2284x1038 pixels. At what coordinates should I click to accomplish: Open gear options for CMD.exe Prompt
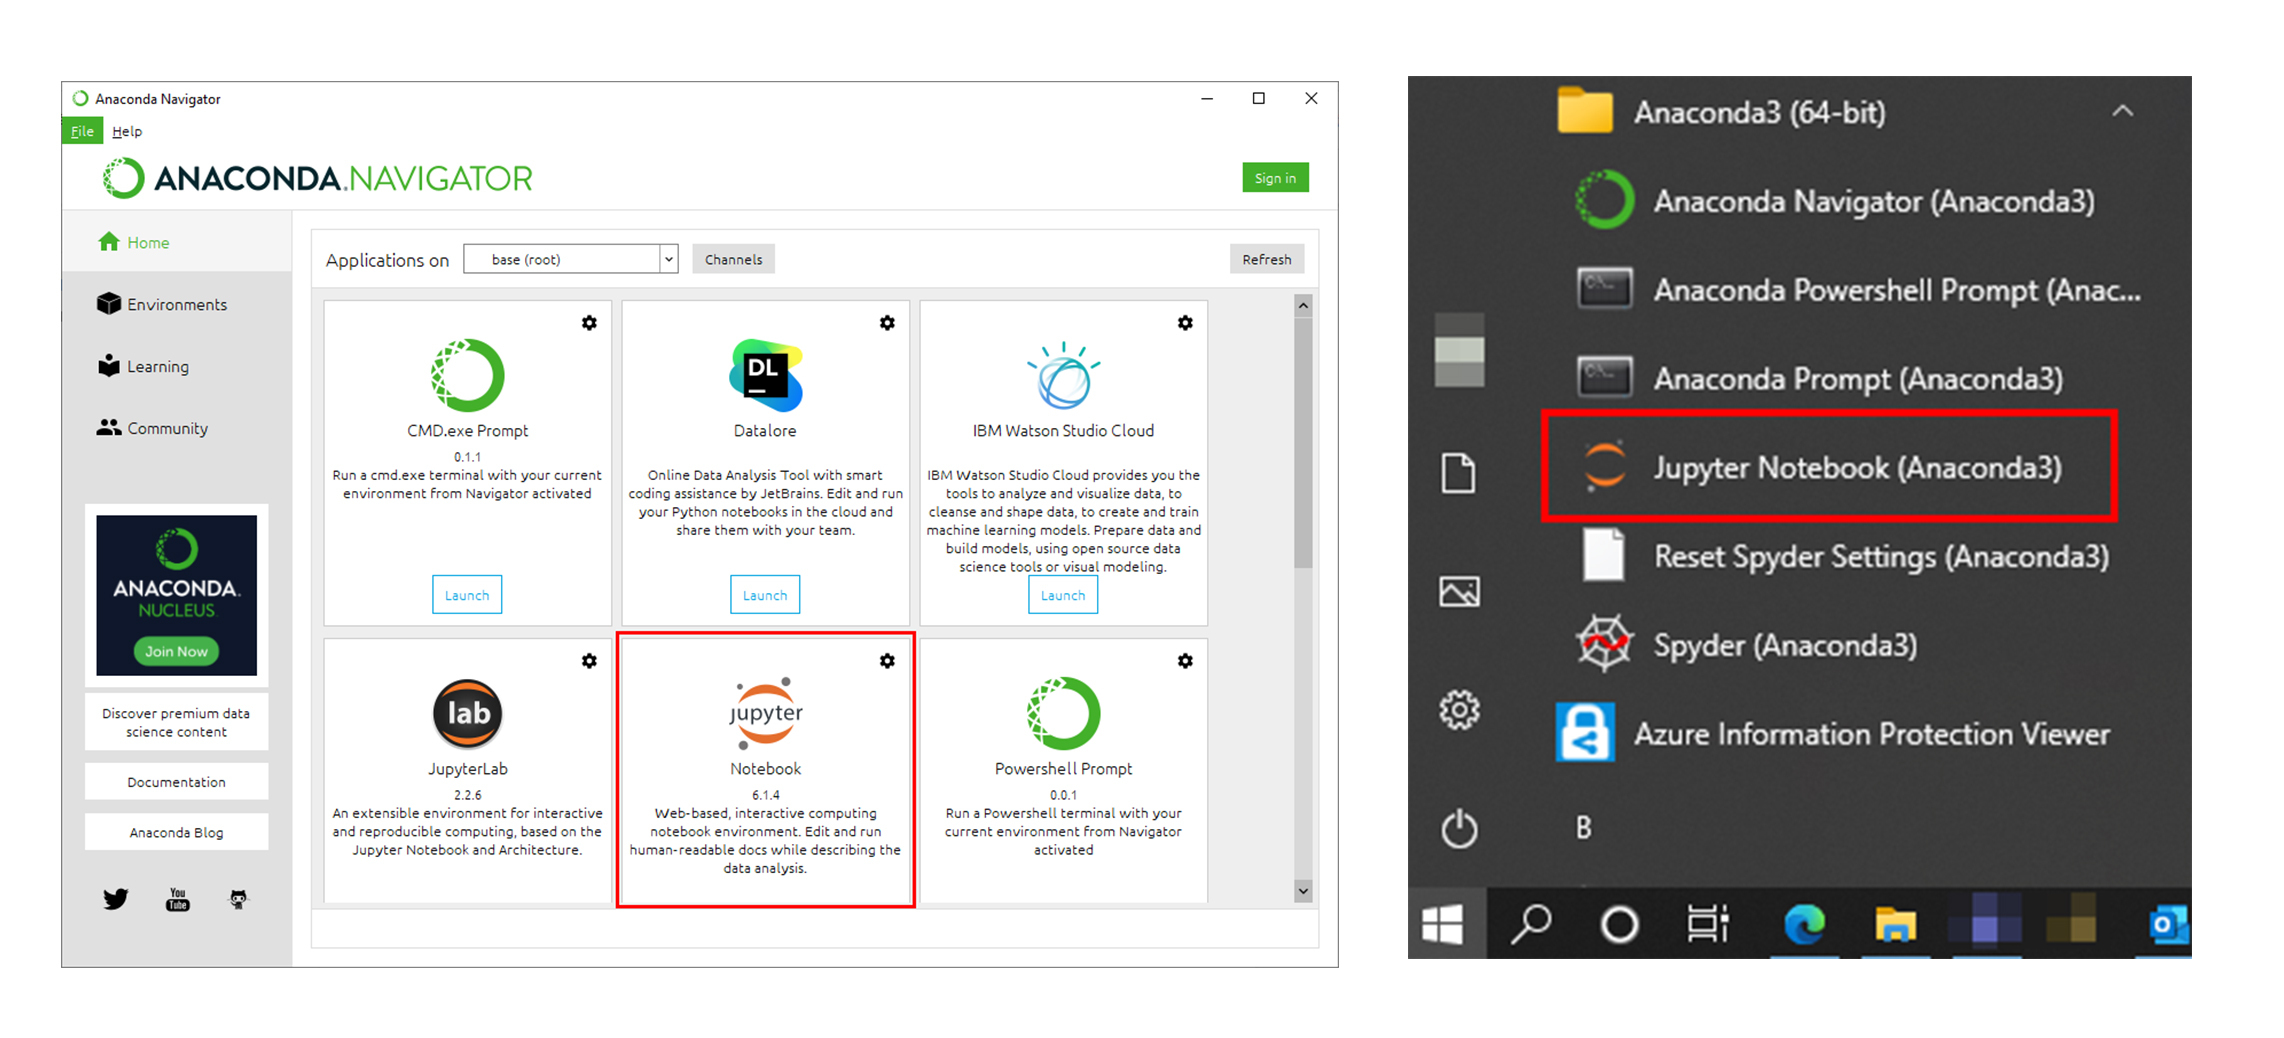(x=589, y=323)
